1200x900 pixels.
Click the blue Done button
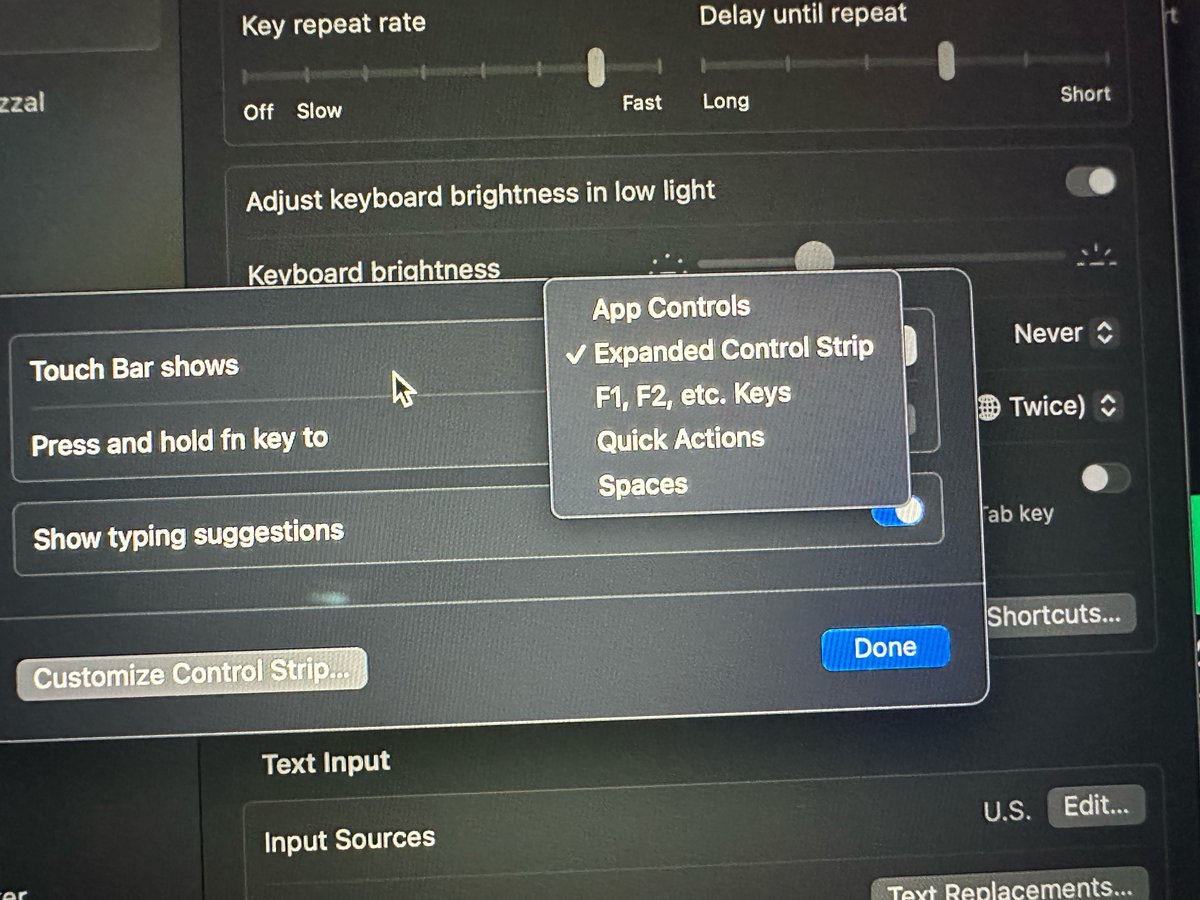click(x=885, y=648)
